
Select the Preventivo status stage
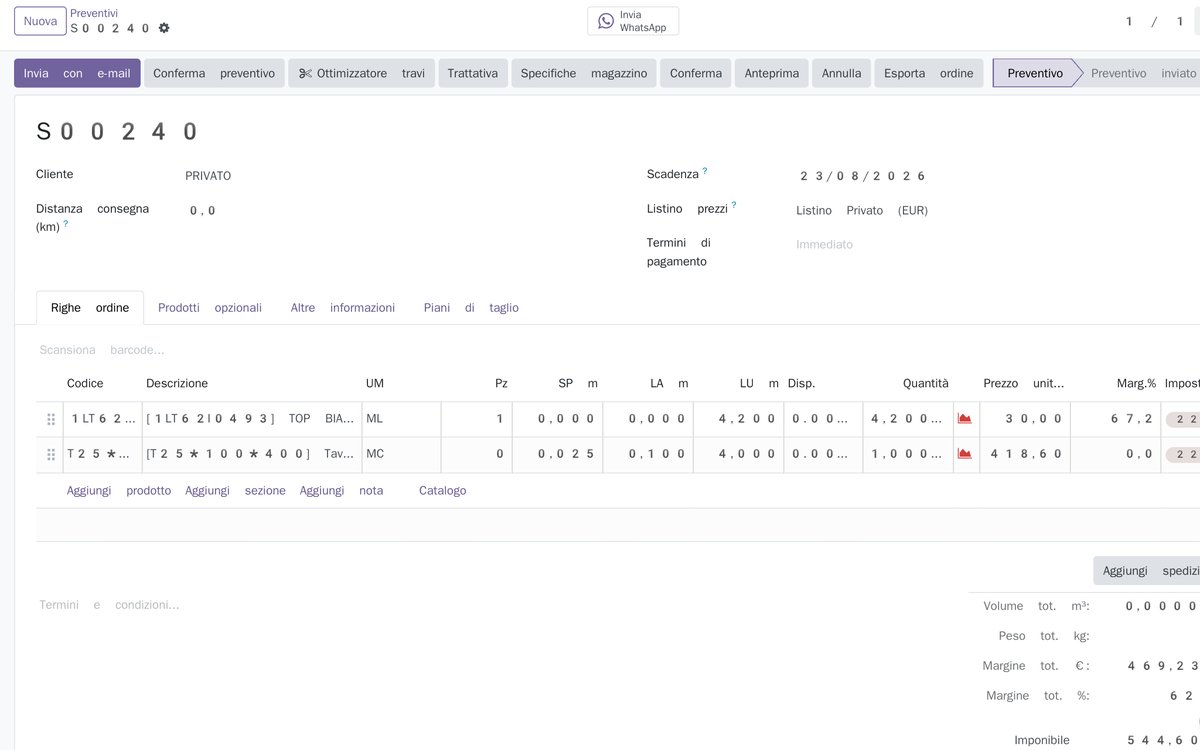[x=1035, y=73]
